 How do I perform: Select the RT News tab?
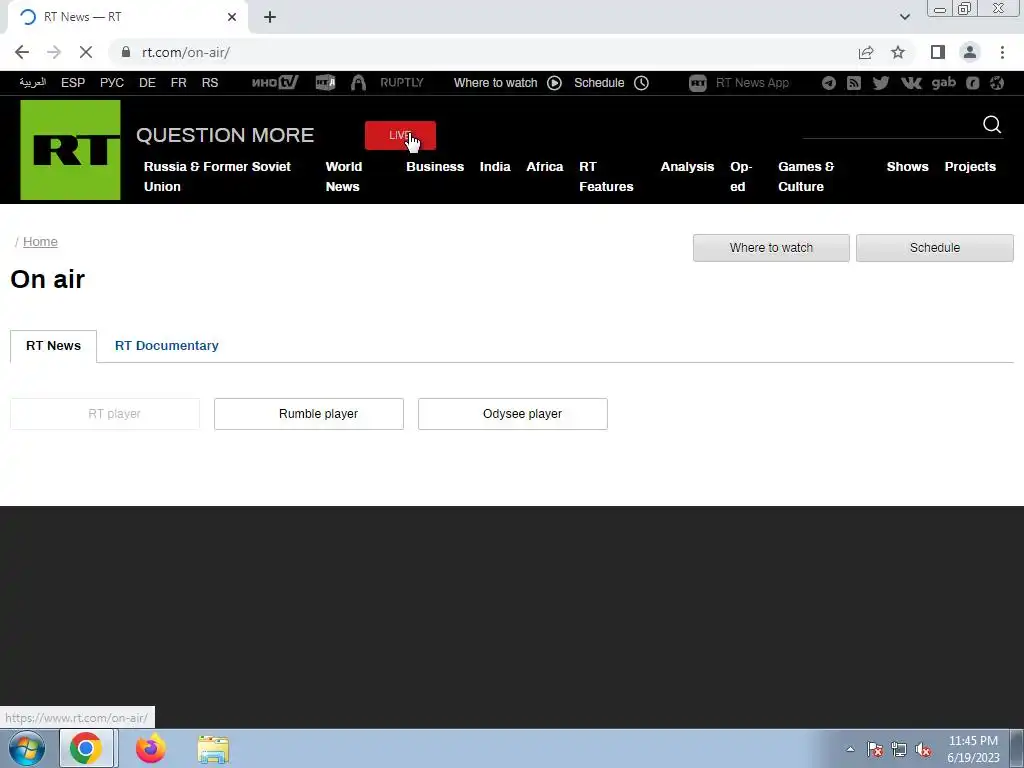pos(54,345)
